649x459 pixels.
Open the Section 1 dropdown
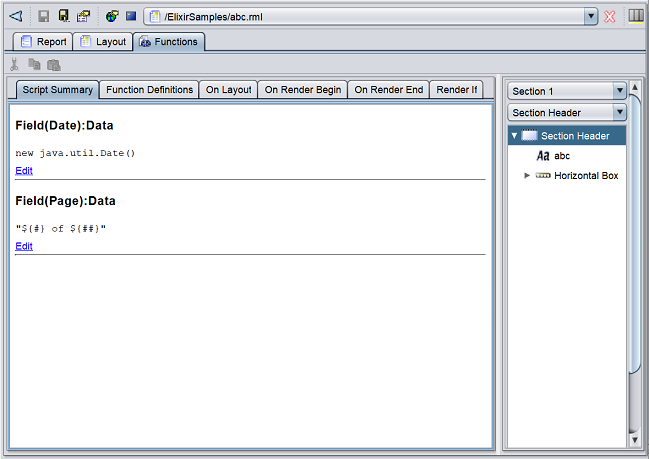point(619,91)
